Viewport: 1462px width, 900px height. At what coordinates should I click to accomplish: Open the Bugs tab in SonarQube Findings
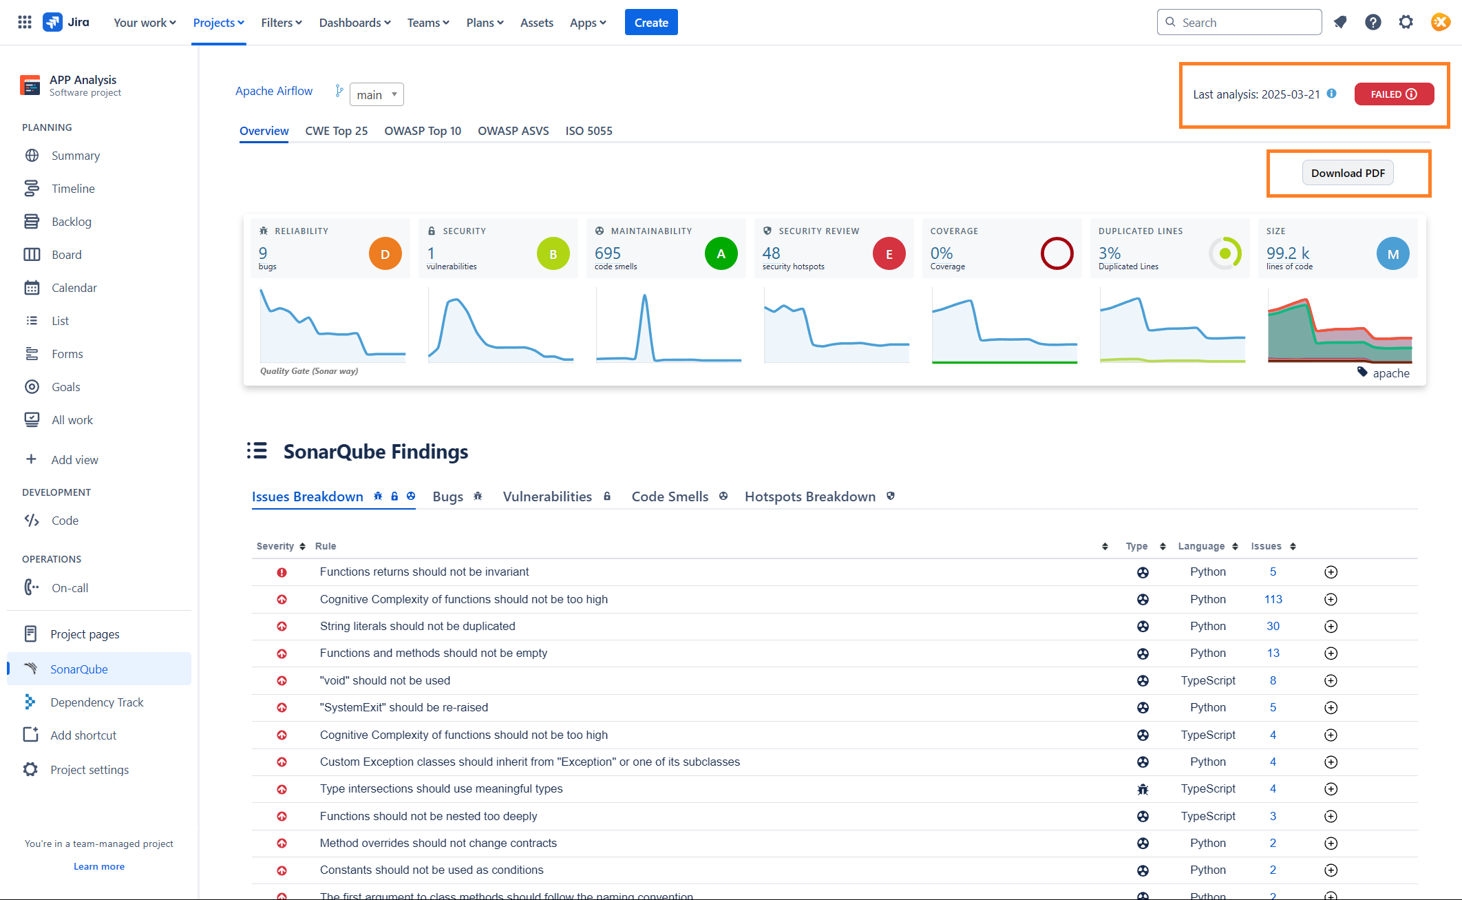click(x=447, y=496)
